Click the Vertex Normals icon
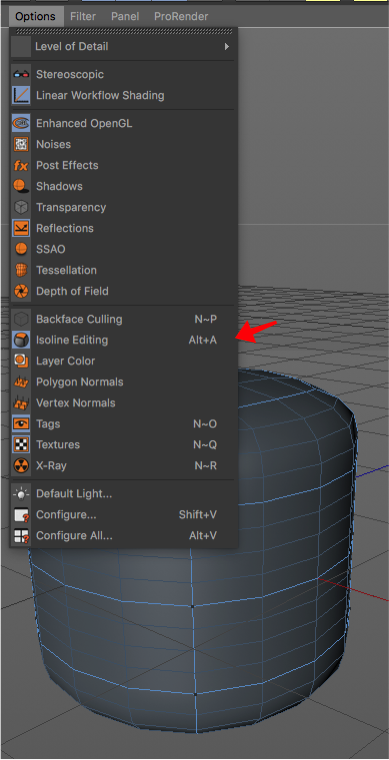The width and height of the screenshot is (389, 760). coord(21,403)
